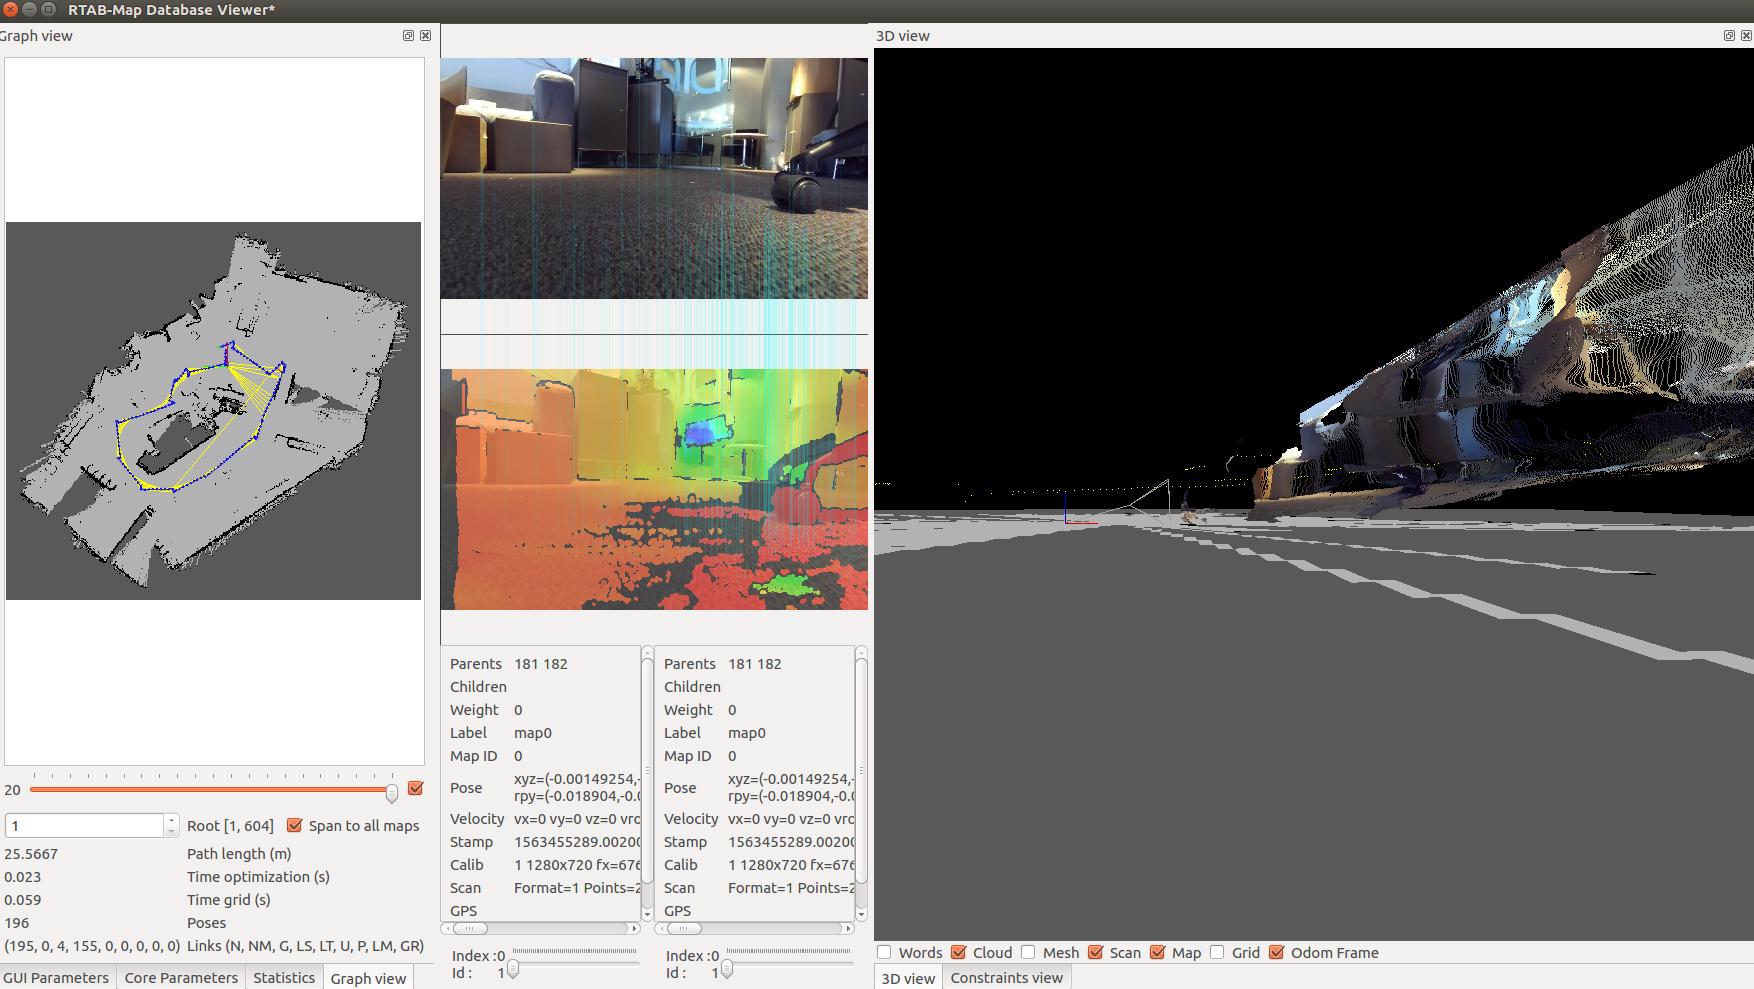Click the colored depth image preview
Viewport: 1754px width, 989px height.
point(654,489)
